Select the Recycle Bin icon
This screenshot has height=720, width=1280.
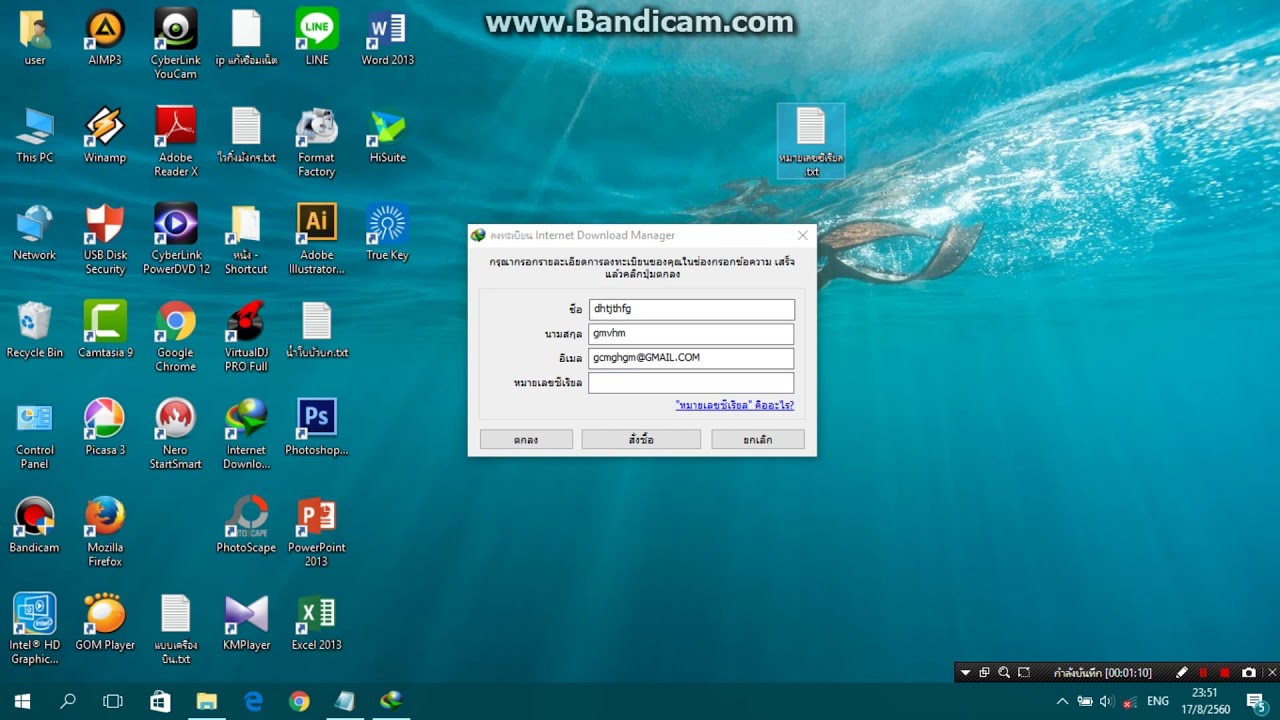(34, 330)
